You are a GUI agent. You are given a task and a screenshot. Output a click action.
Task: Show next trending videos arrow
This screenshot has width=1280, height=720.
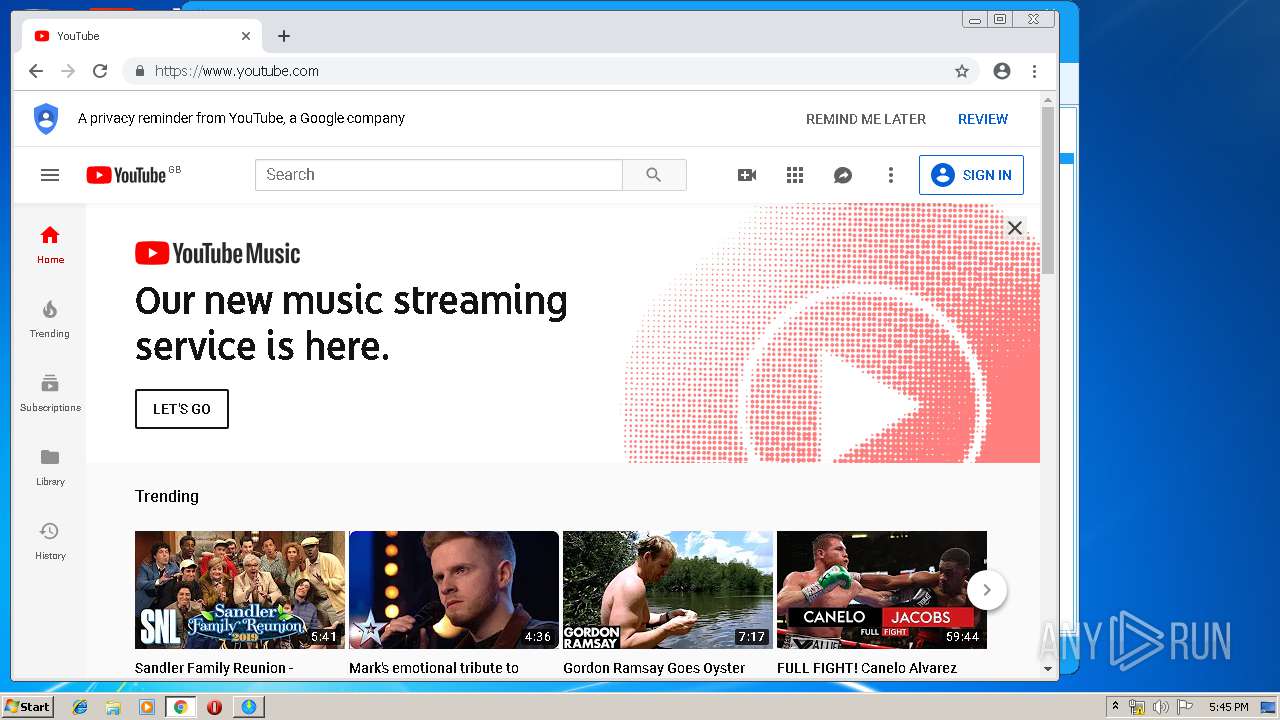(987, 590)
